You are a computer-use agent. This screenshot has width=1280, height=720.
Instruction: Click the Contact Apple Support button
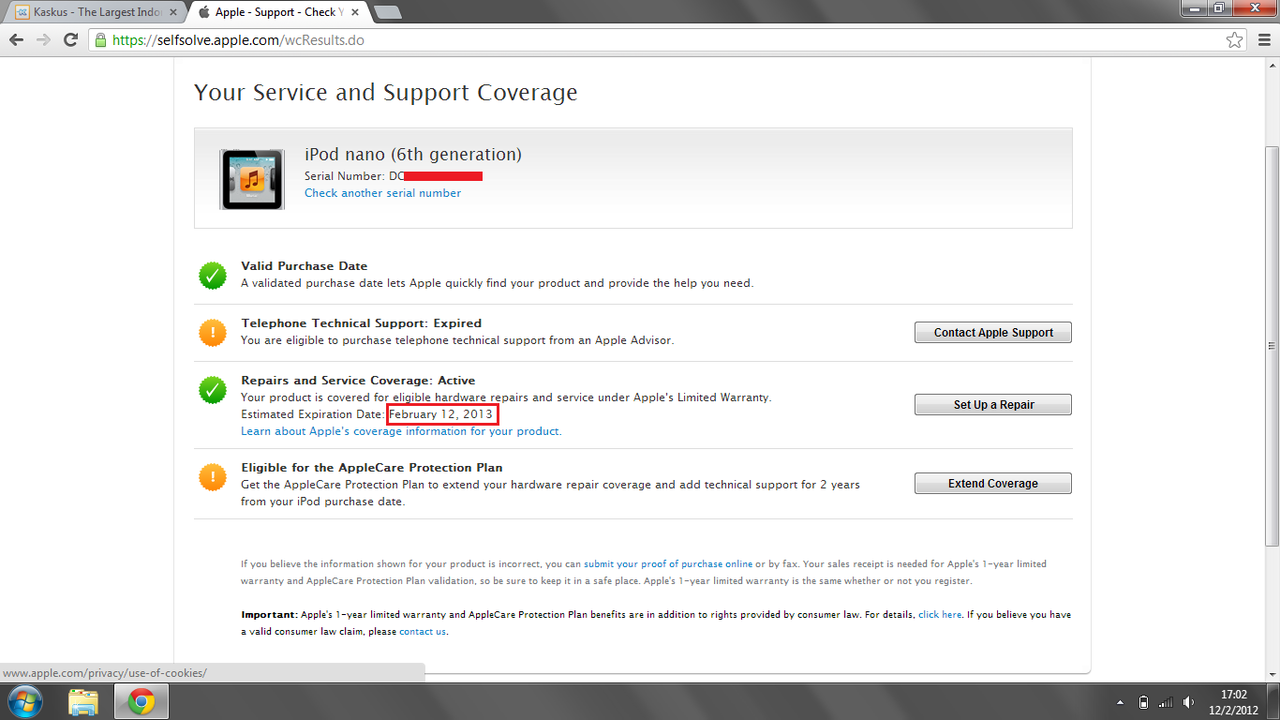click(993, 332)
